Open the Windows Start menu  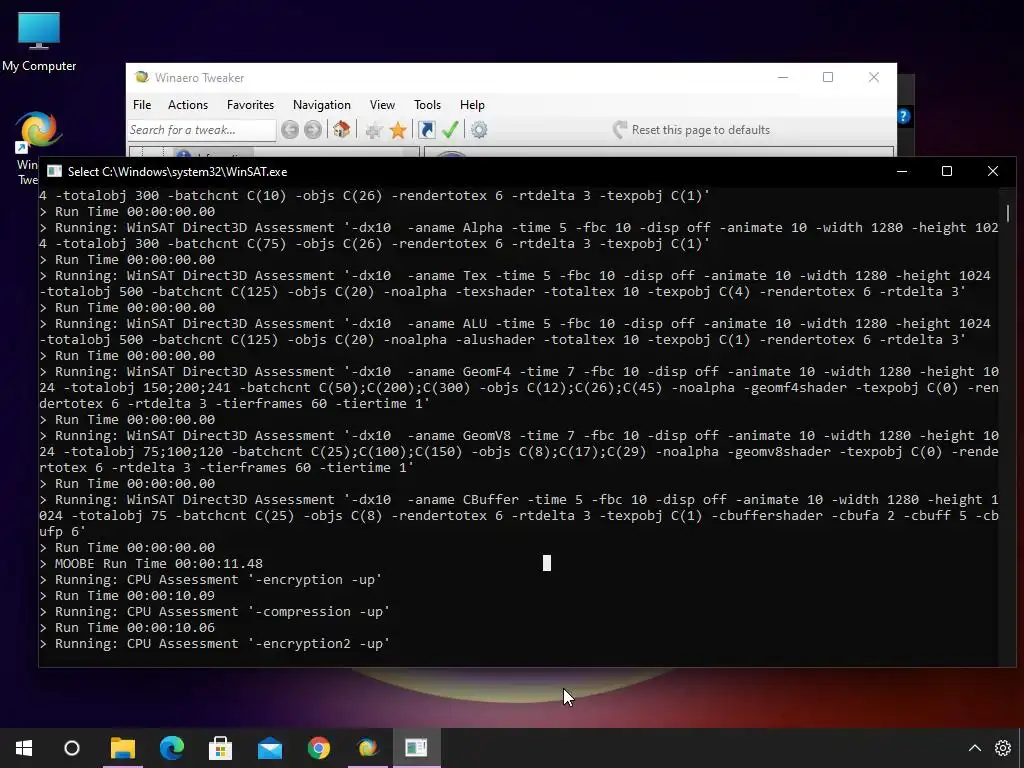[24, 748]
